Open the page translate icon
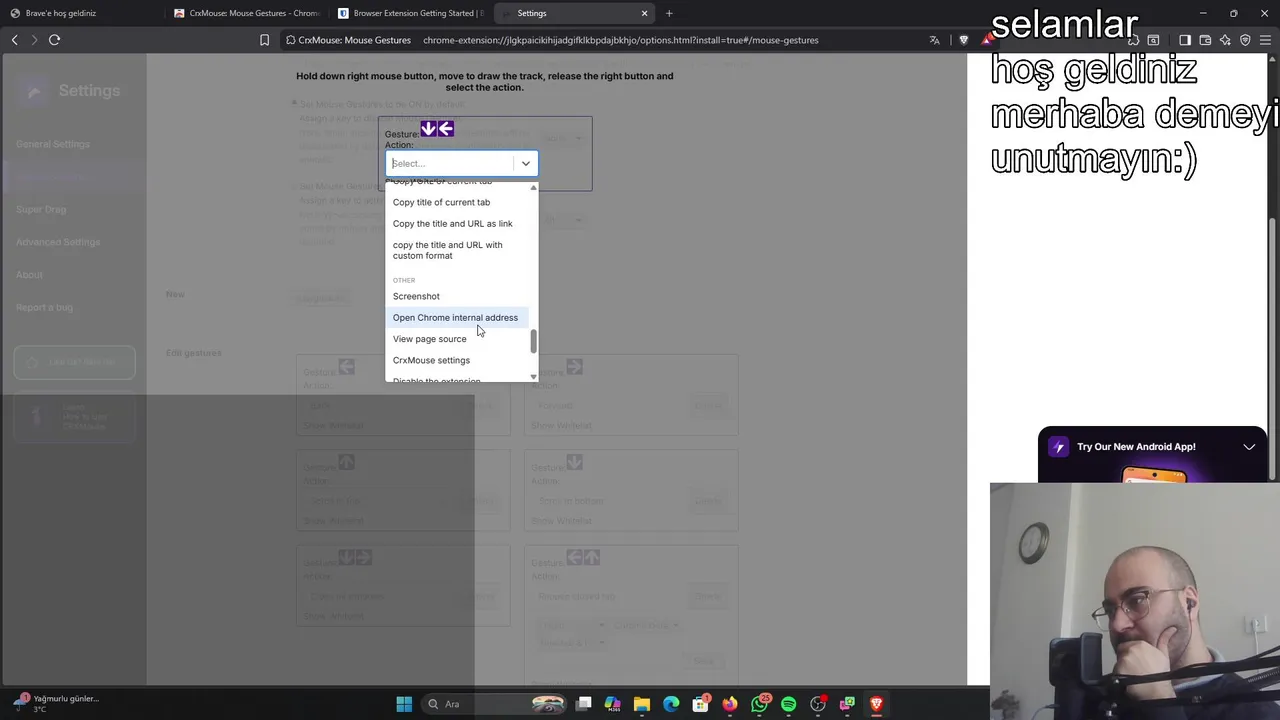The width and height of the screenshot is (1280, 720). pyautogui.click(x=935, y=40)
